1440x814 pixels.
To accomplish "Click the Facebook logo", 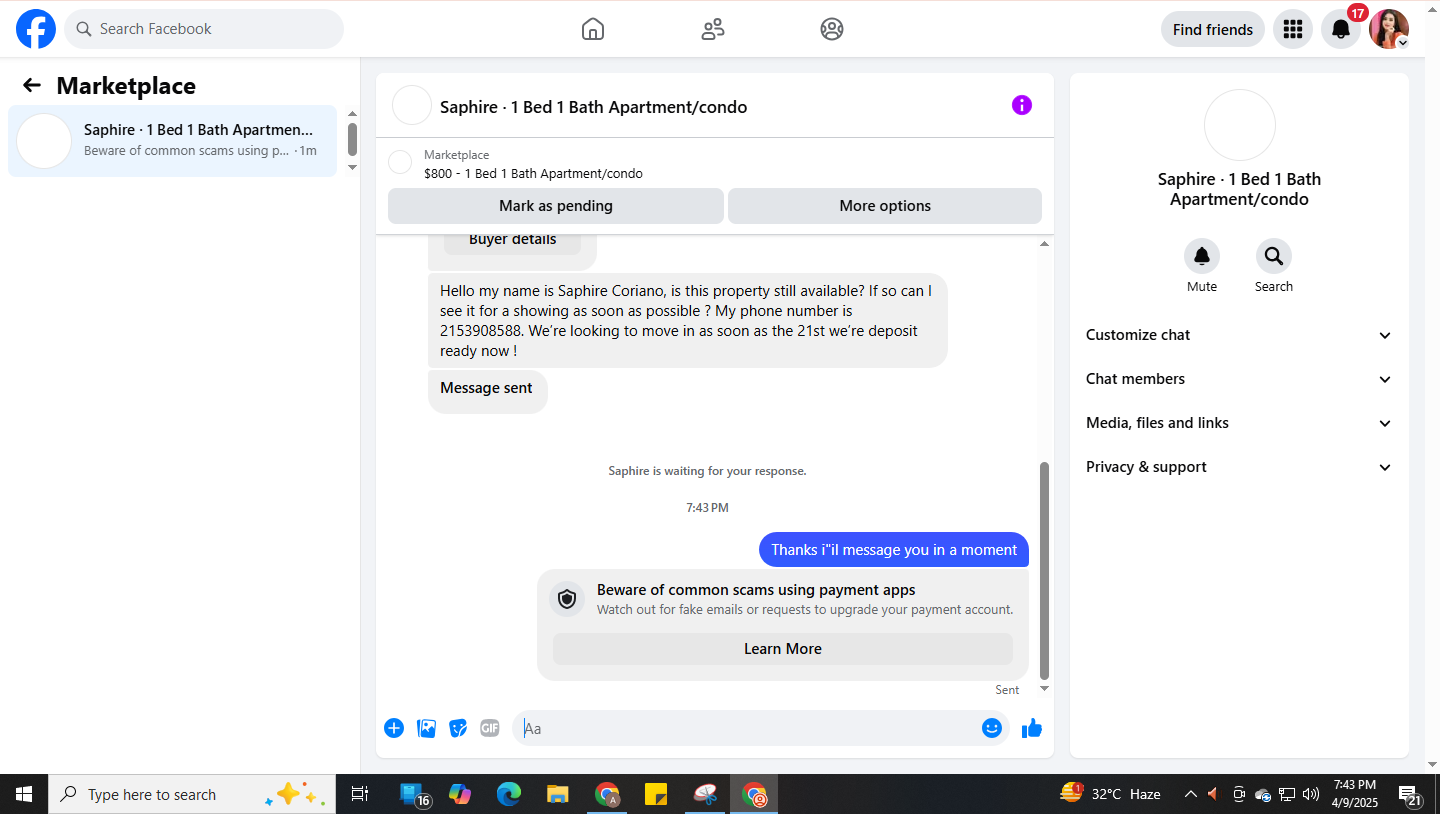I will (x=36, y=29).
